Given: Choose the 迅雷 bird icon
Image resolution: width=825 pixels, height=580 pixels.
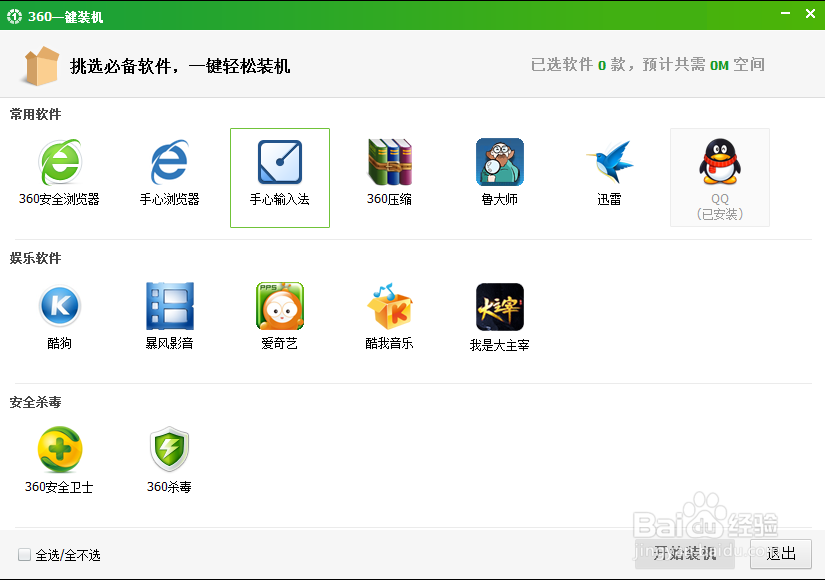Looking at the screenshot, I should (610, 162).
